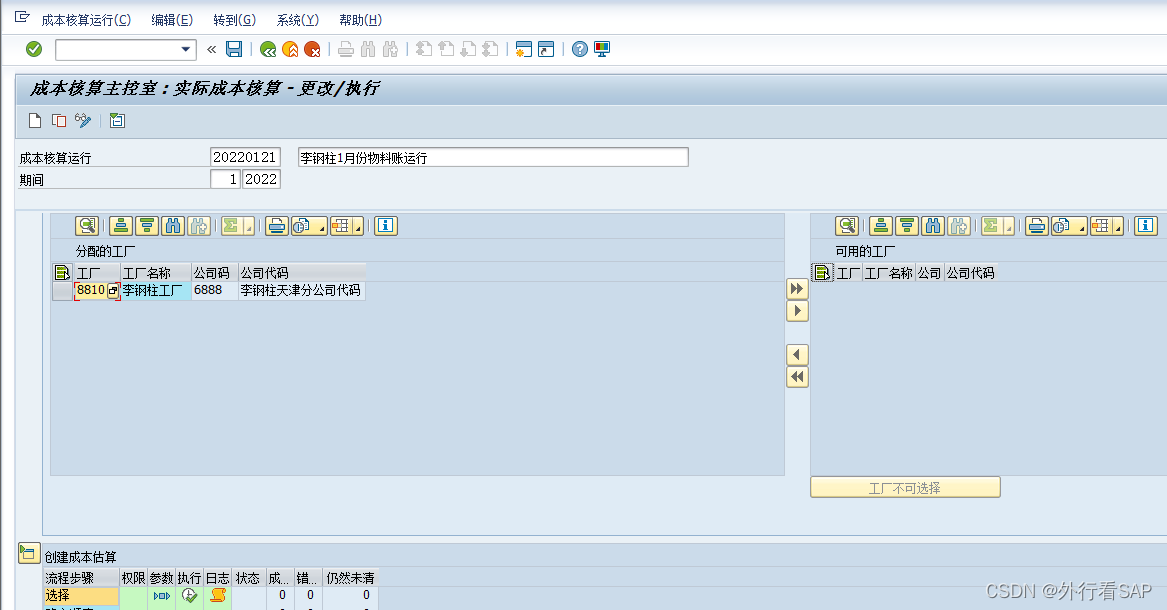Image resolution: width=1167 pixels, height=610 pixels.
Task: Click the collapse header data icon
Action: (117, 121)
